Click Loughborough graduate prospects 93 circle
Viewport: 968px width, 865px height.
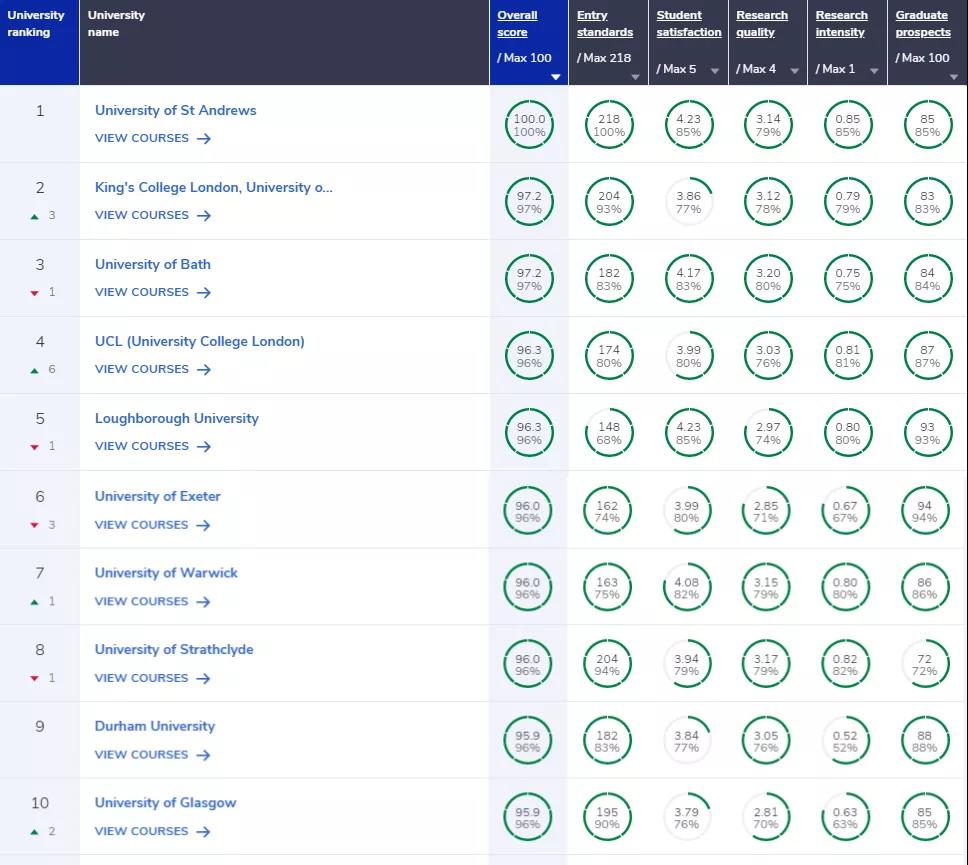coord(927,433)
